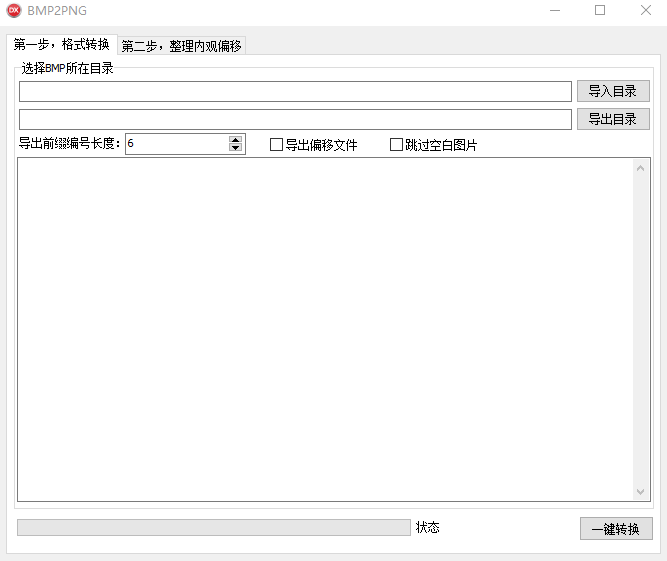
Task: Decrease prefix number length with down arrow
Action: (236, 148)
